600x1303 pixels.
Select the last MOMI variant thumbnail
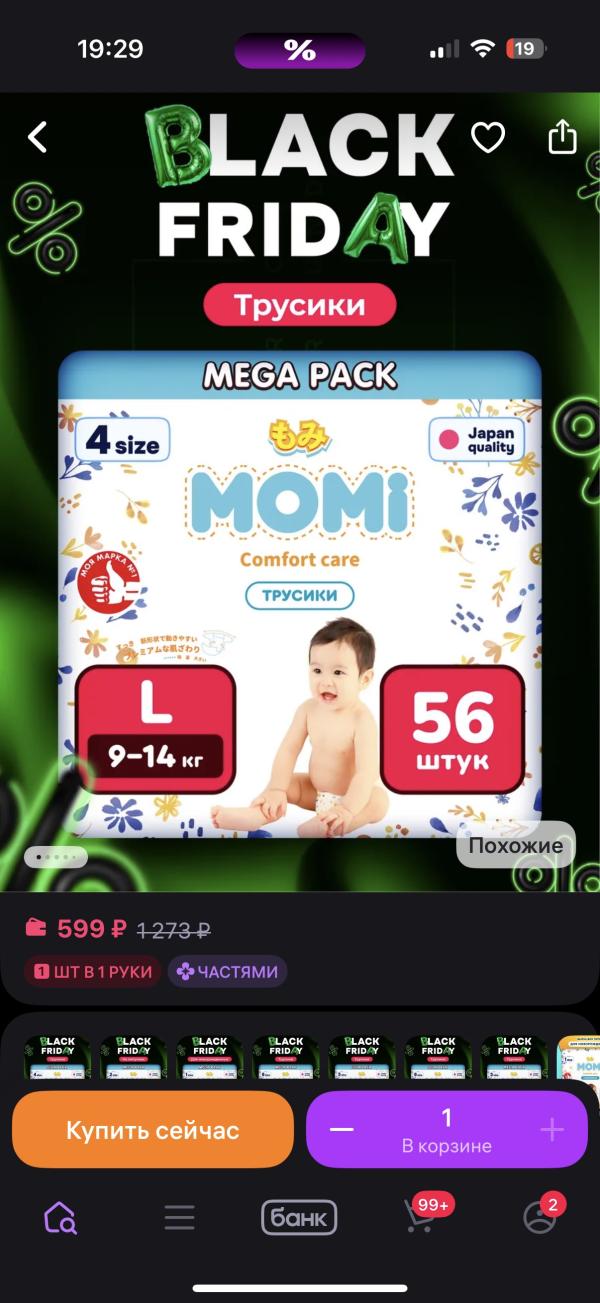click(579, 1057)
